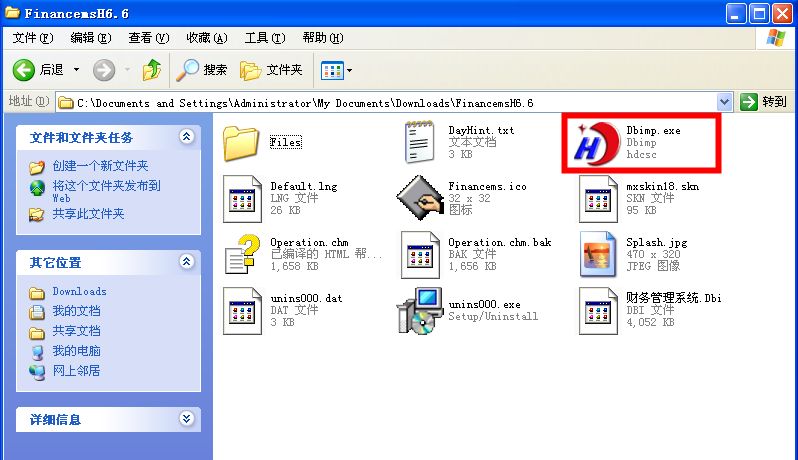Select the mxskin18.skn file icon

click(598, 199)
